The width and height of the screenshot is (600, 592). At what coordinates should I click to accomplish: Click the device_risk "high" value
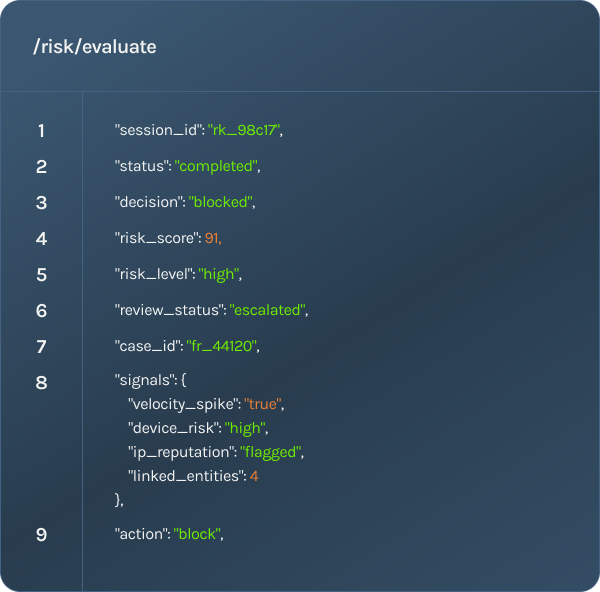pos(245,429)
